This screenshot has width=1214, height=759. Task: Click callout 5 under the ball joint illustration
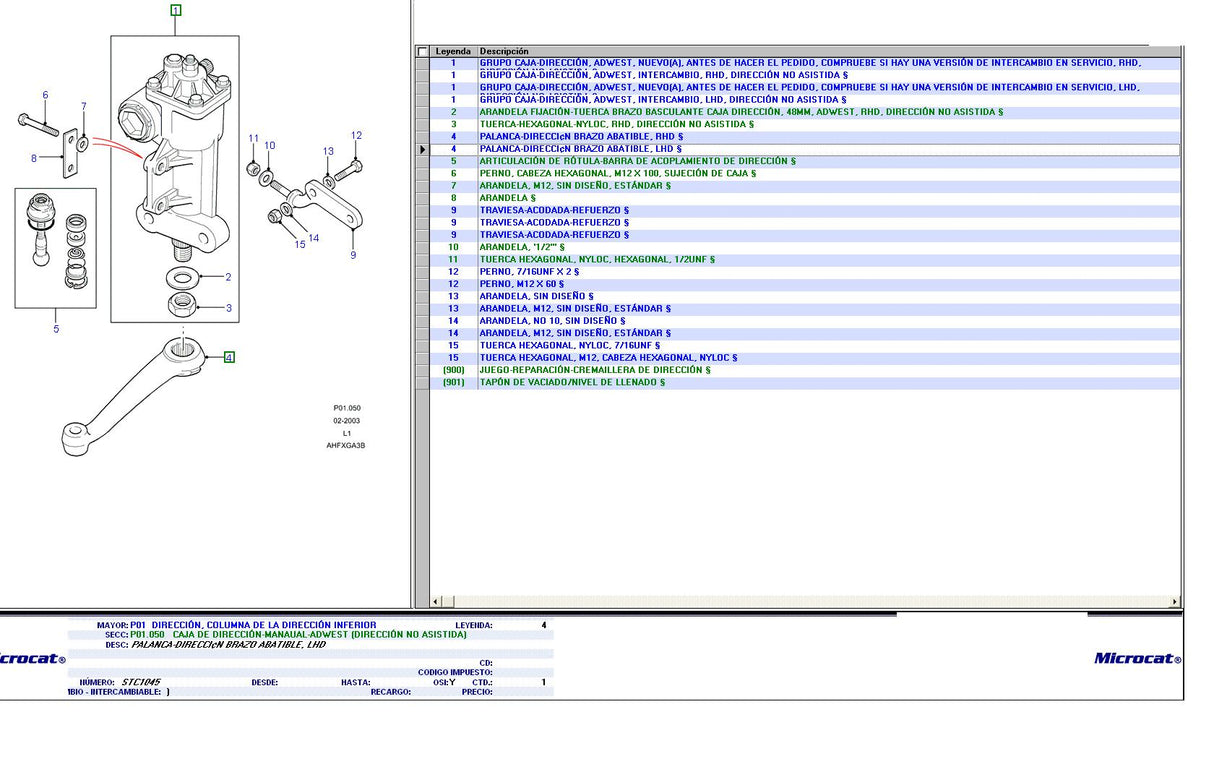[56, 329]
